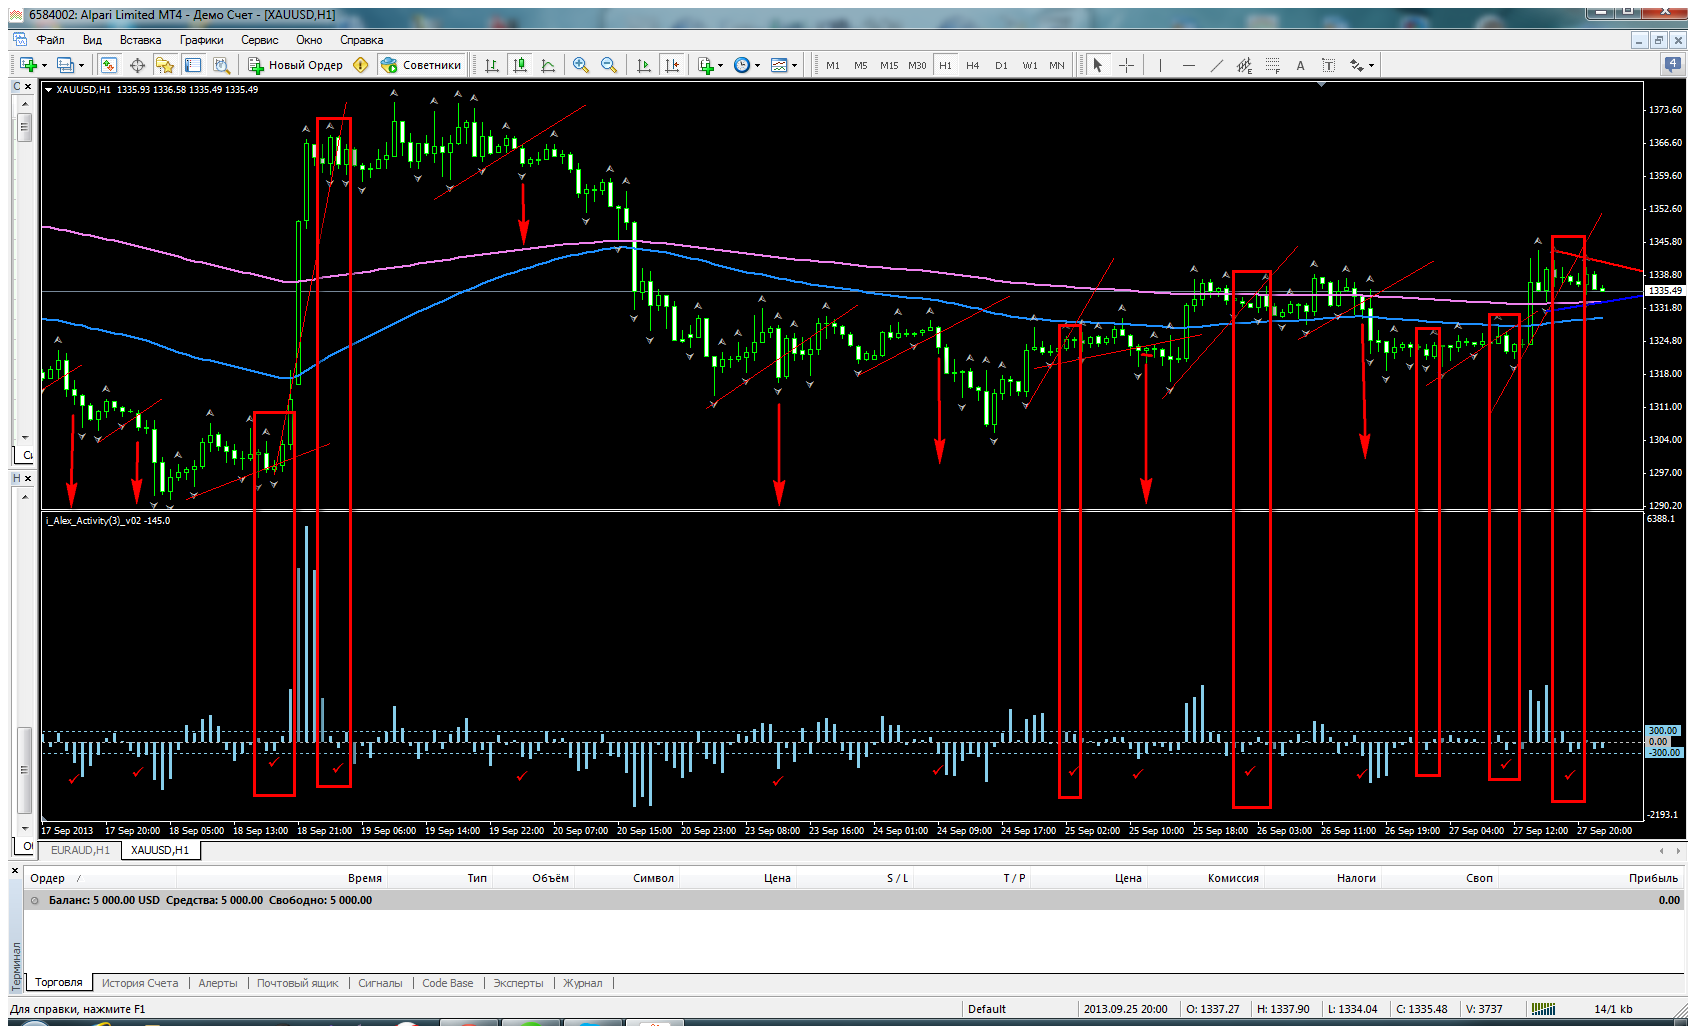
Task: Select the equidistant channel tool
Action: coord(1244,65)
